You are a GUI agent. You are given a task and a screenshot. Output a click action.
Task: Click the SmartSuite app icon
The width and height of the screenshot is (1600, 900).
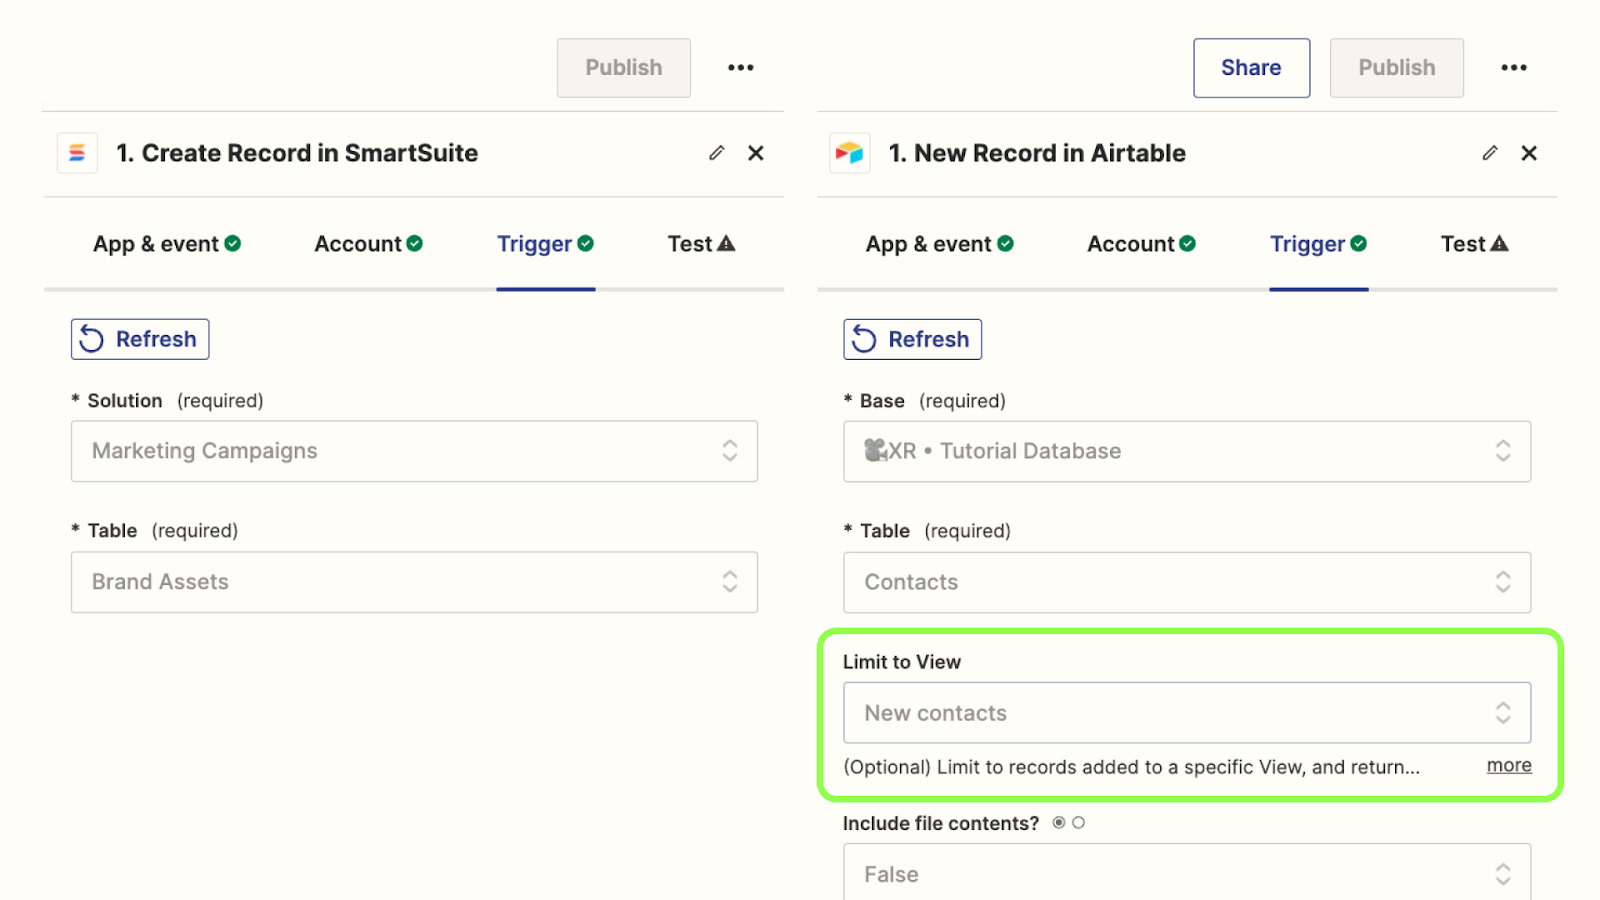click(77, 153)
